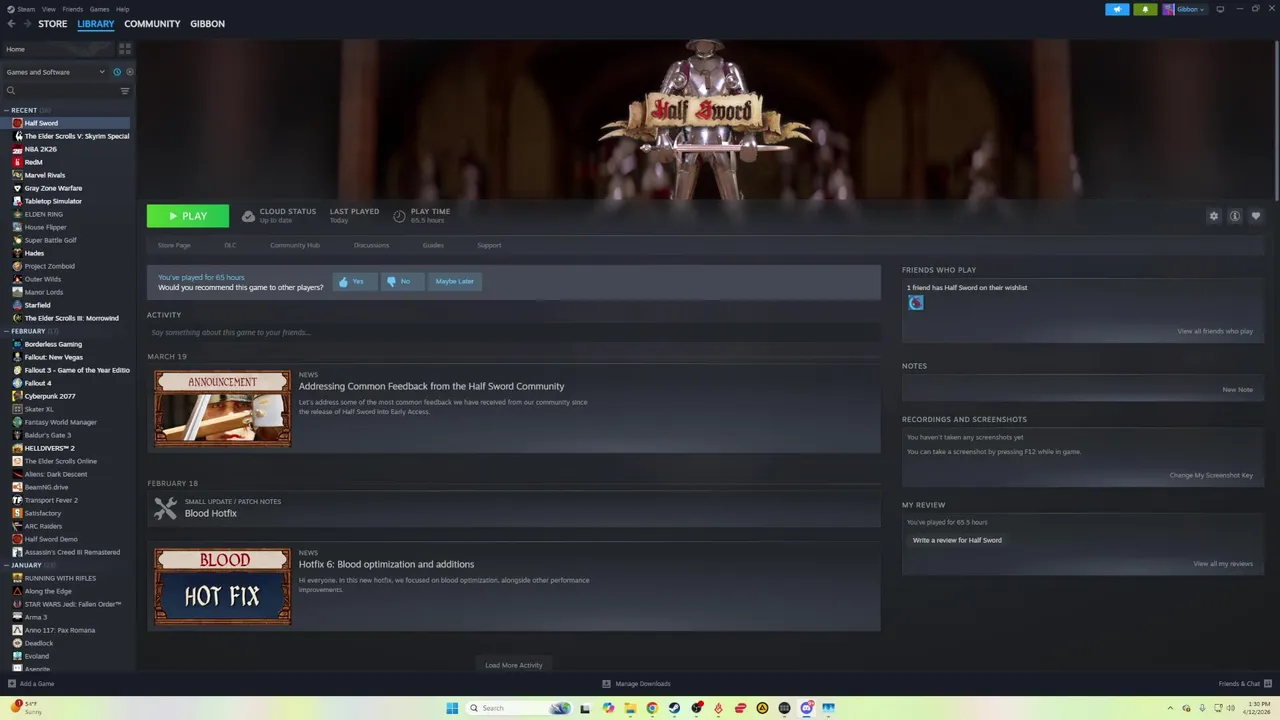This screenshot has height=720, width=1280.
Task: Open the library advanced filters icon
Action: [x=125, y=91]
